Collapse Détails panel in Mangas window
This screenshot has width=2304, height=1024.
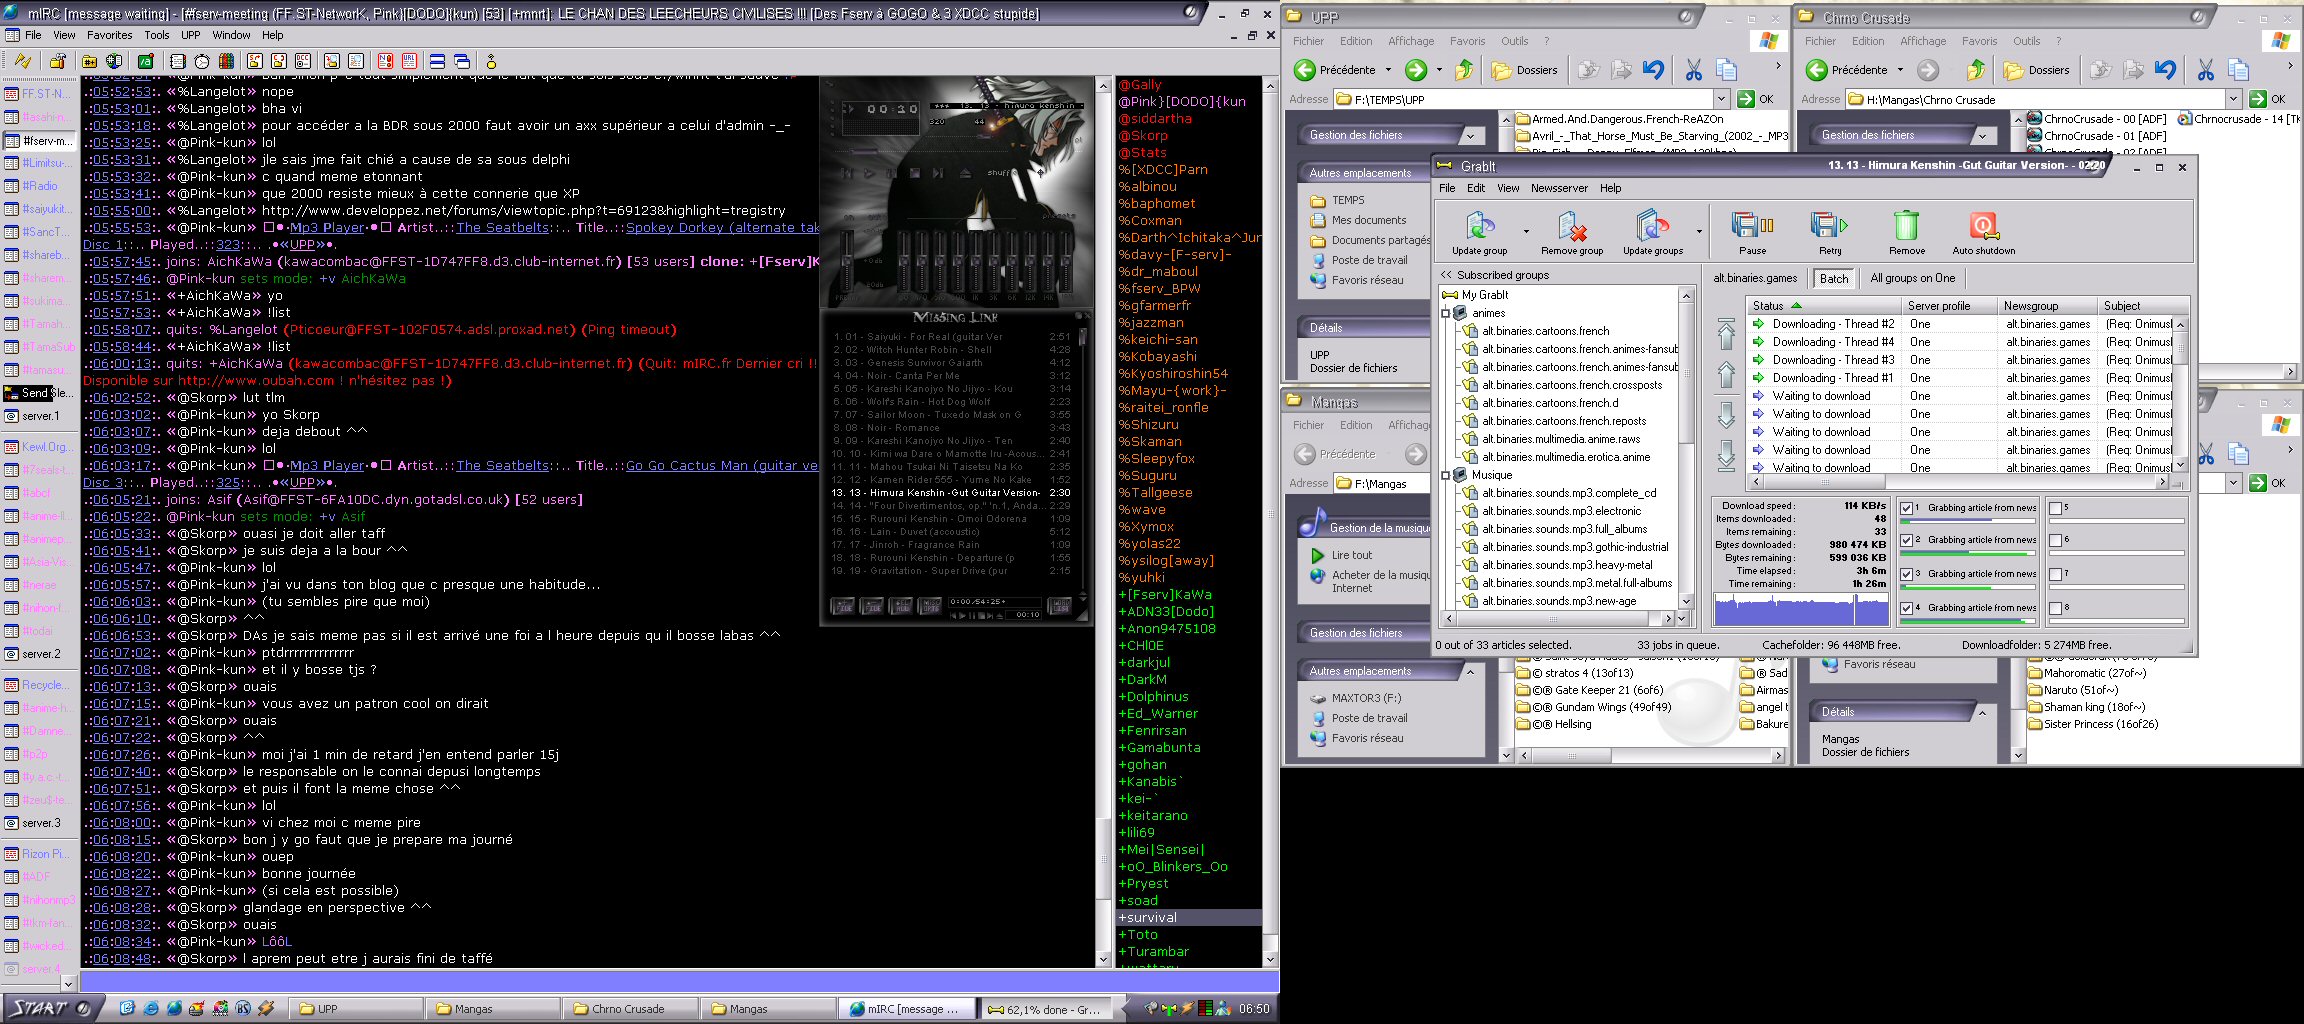(x=1981, y=712)
